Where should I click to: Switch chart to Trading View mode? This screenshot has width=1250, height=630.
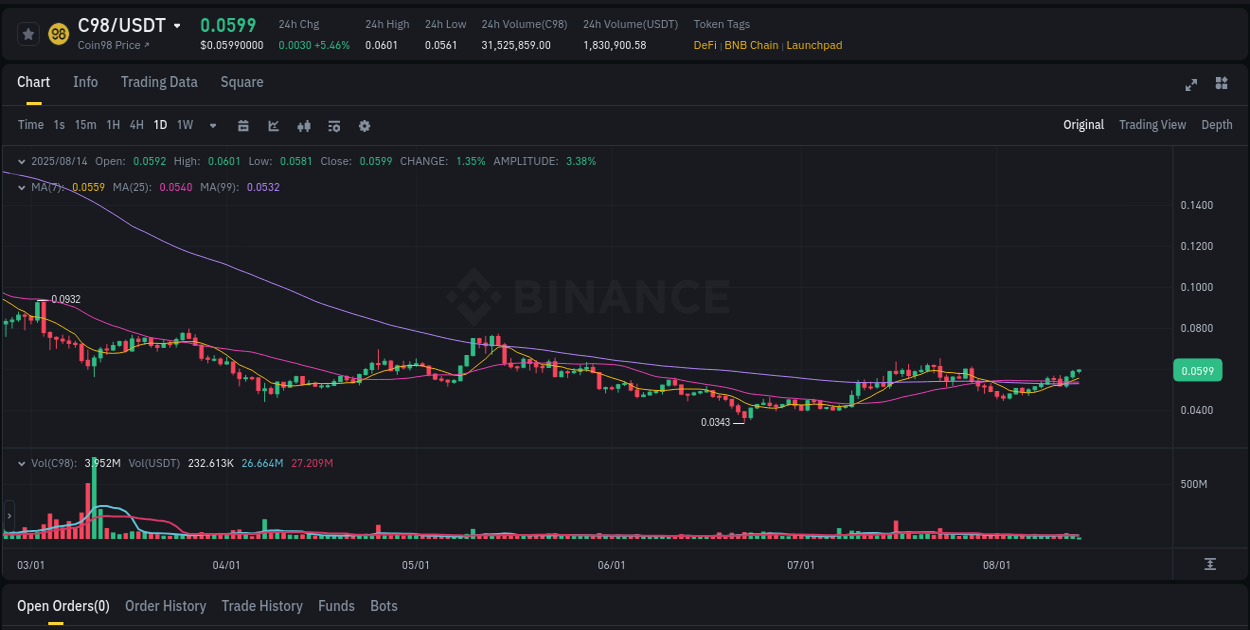1152,125
